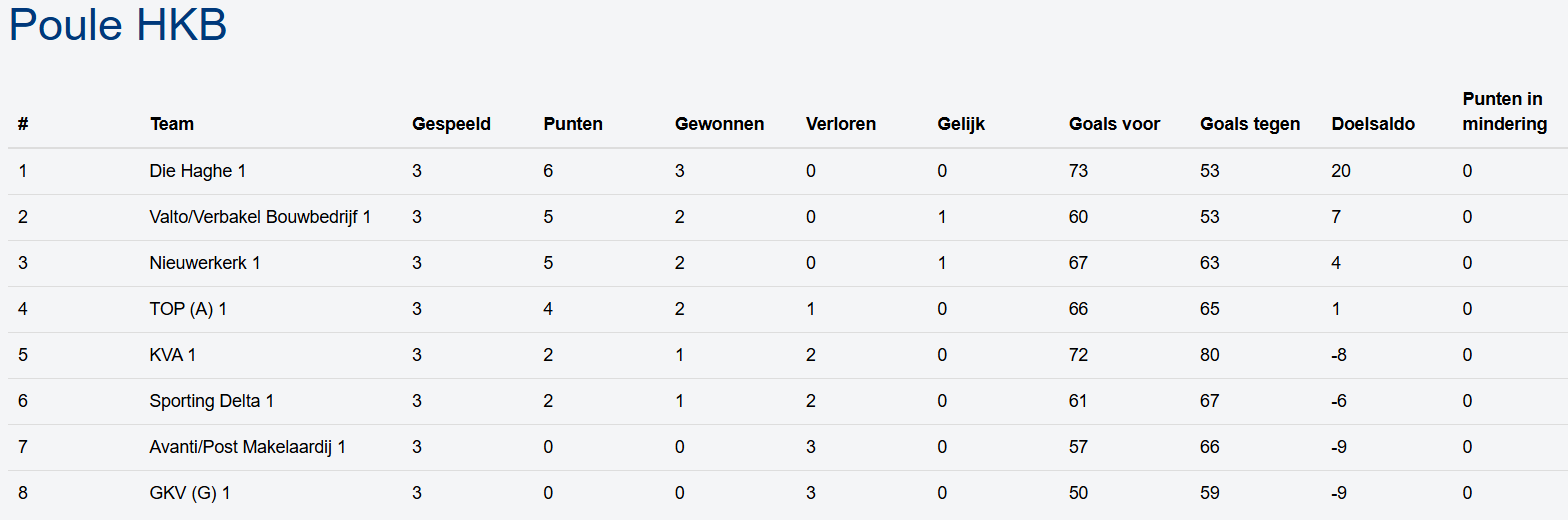Click the Gelijk column header
The height and width of the screenshot is (520, 1568).
click(961, 124)
